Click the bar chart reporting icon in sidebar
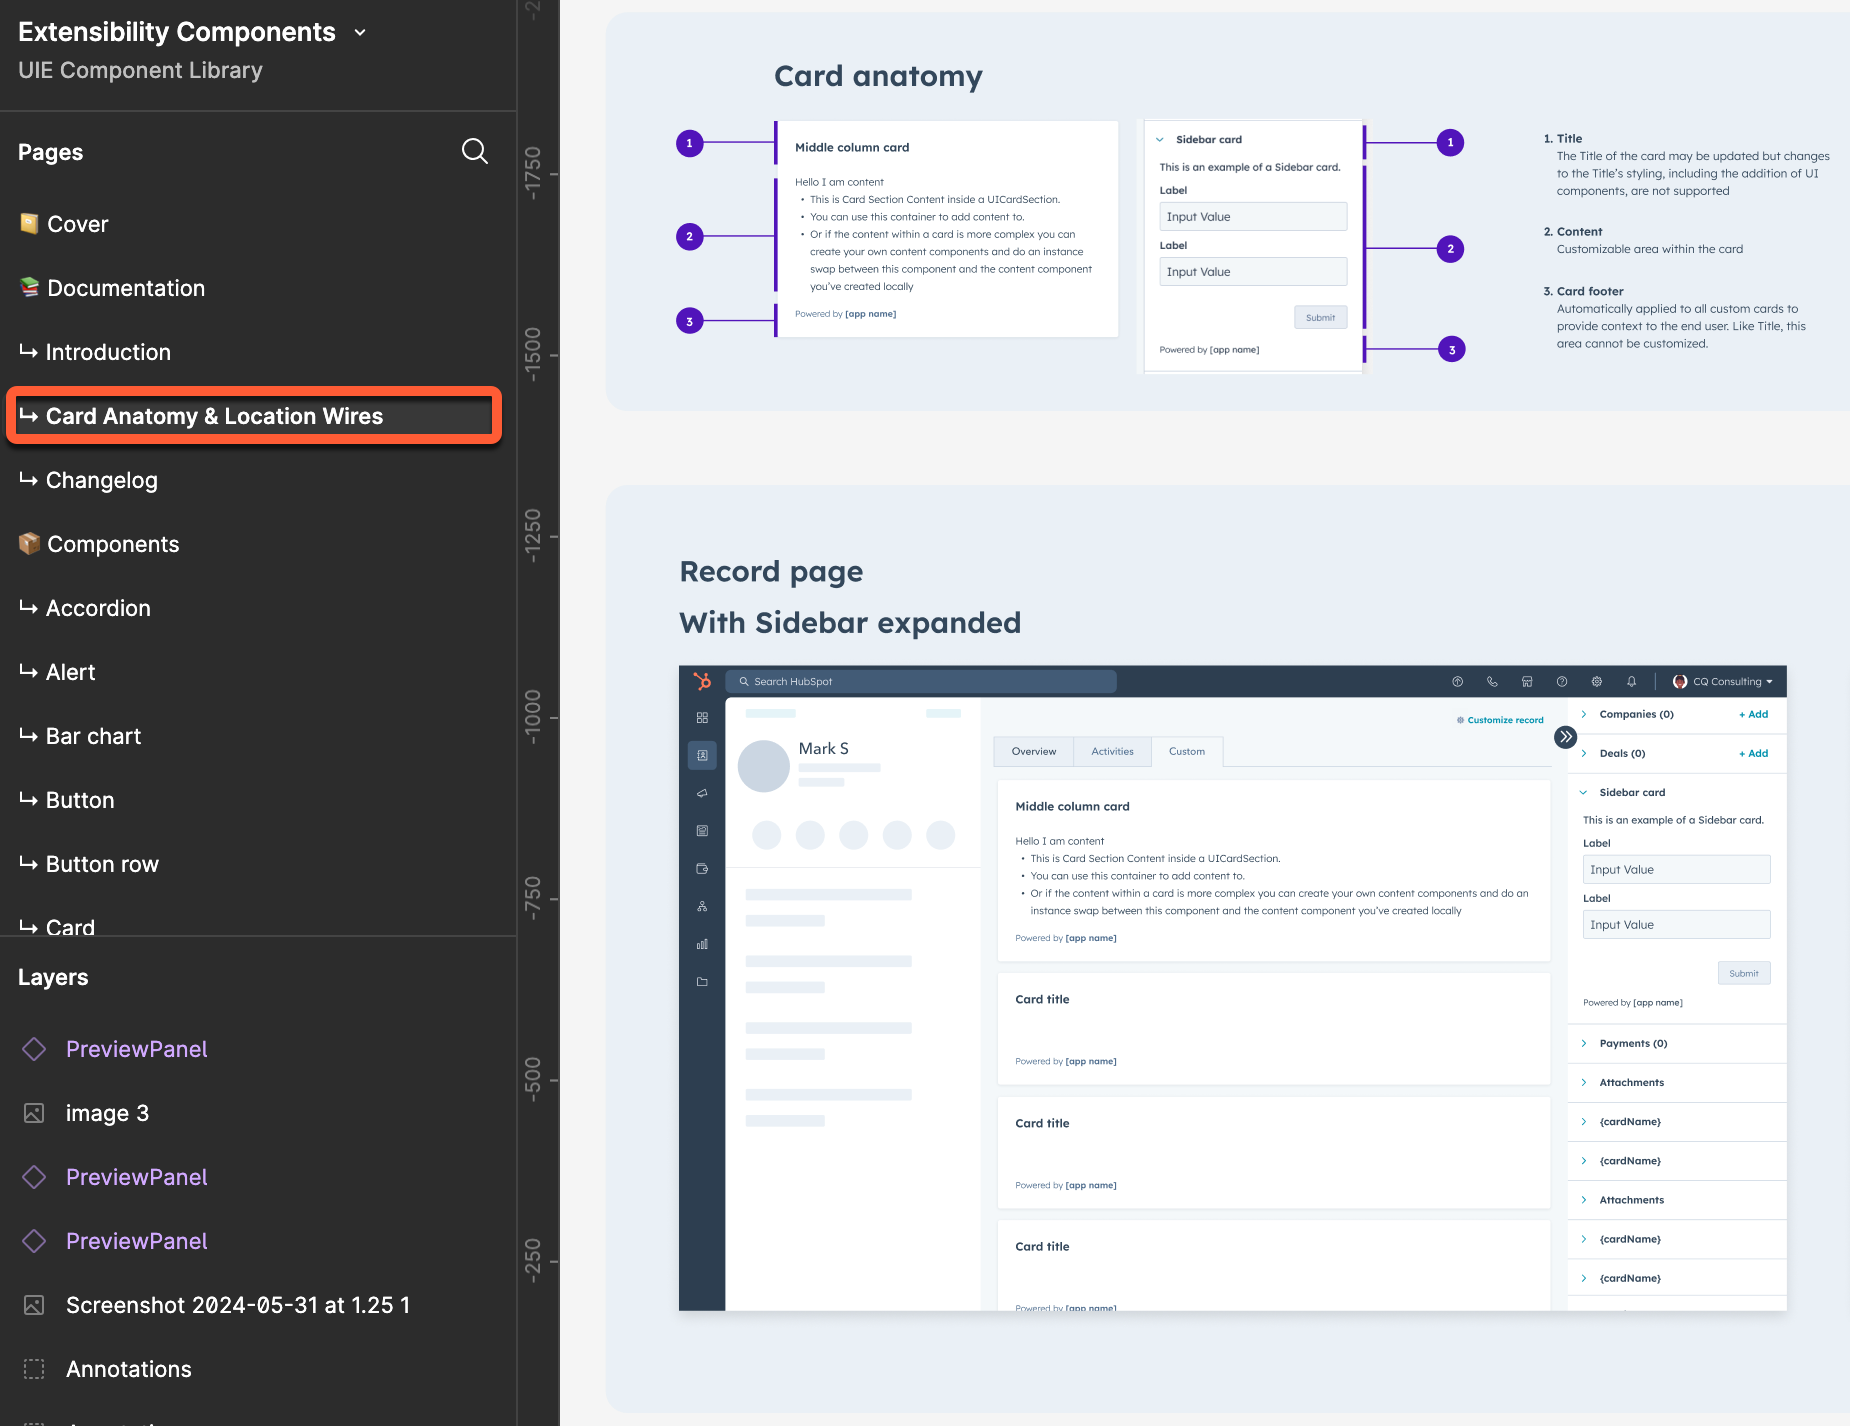The image size is (1850, 1426). 702,944
